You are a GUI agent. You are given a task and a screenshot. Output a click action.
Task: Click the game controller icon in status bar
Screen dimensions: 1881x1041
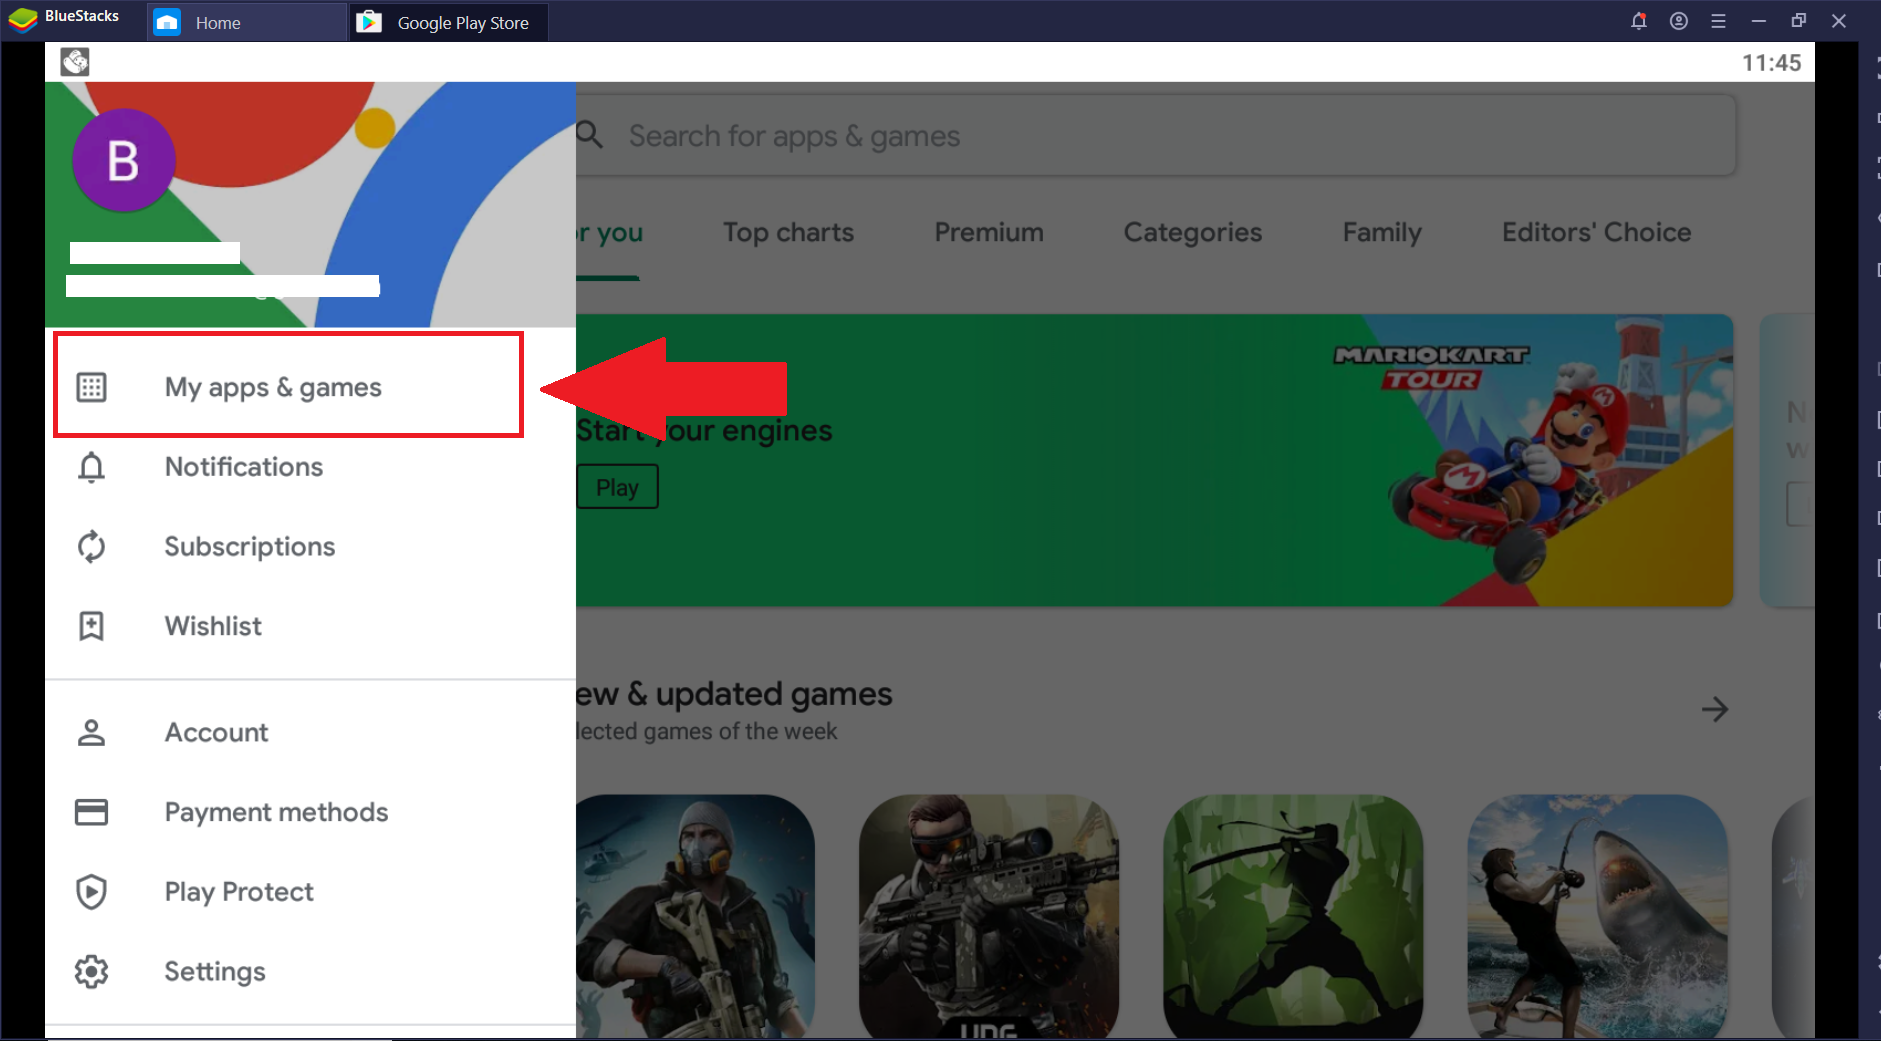[x=75, y=62]
